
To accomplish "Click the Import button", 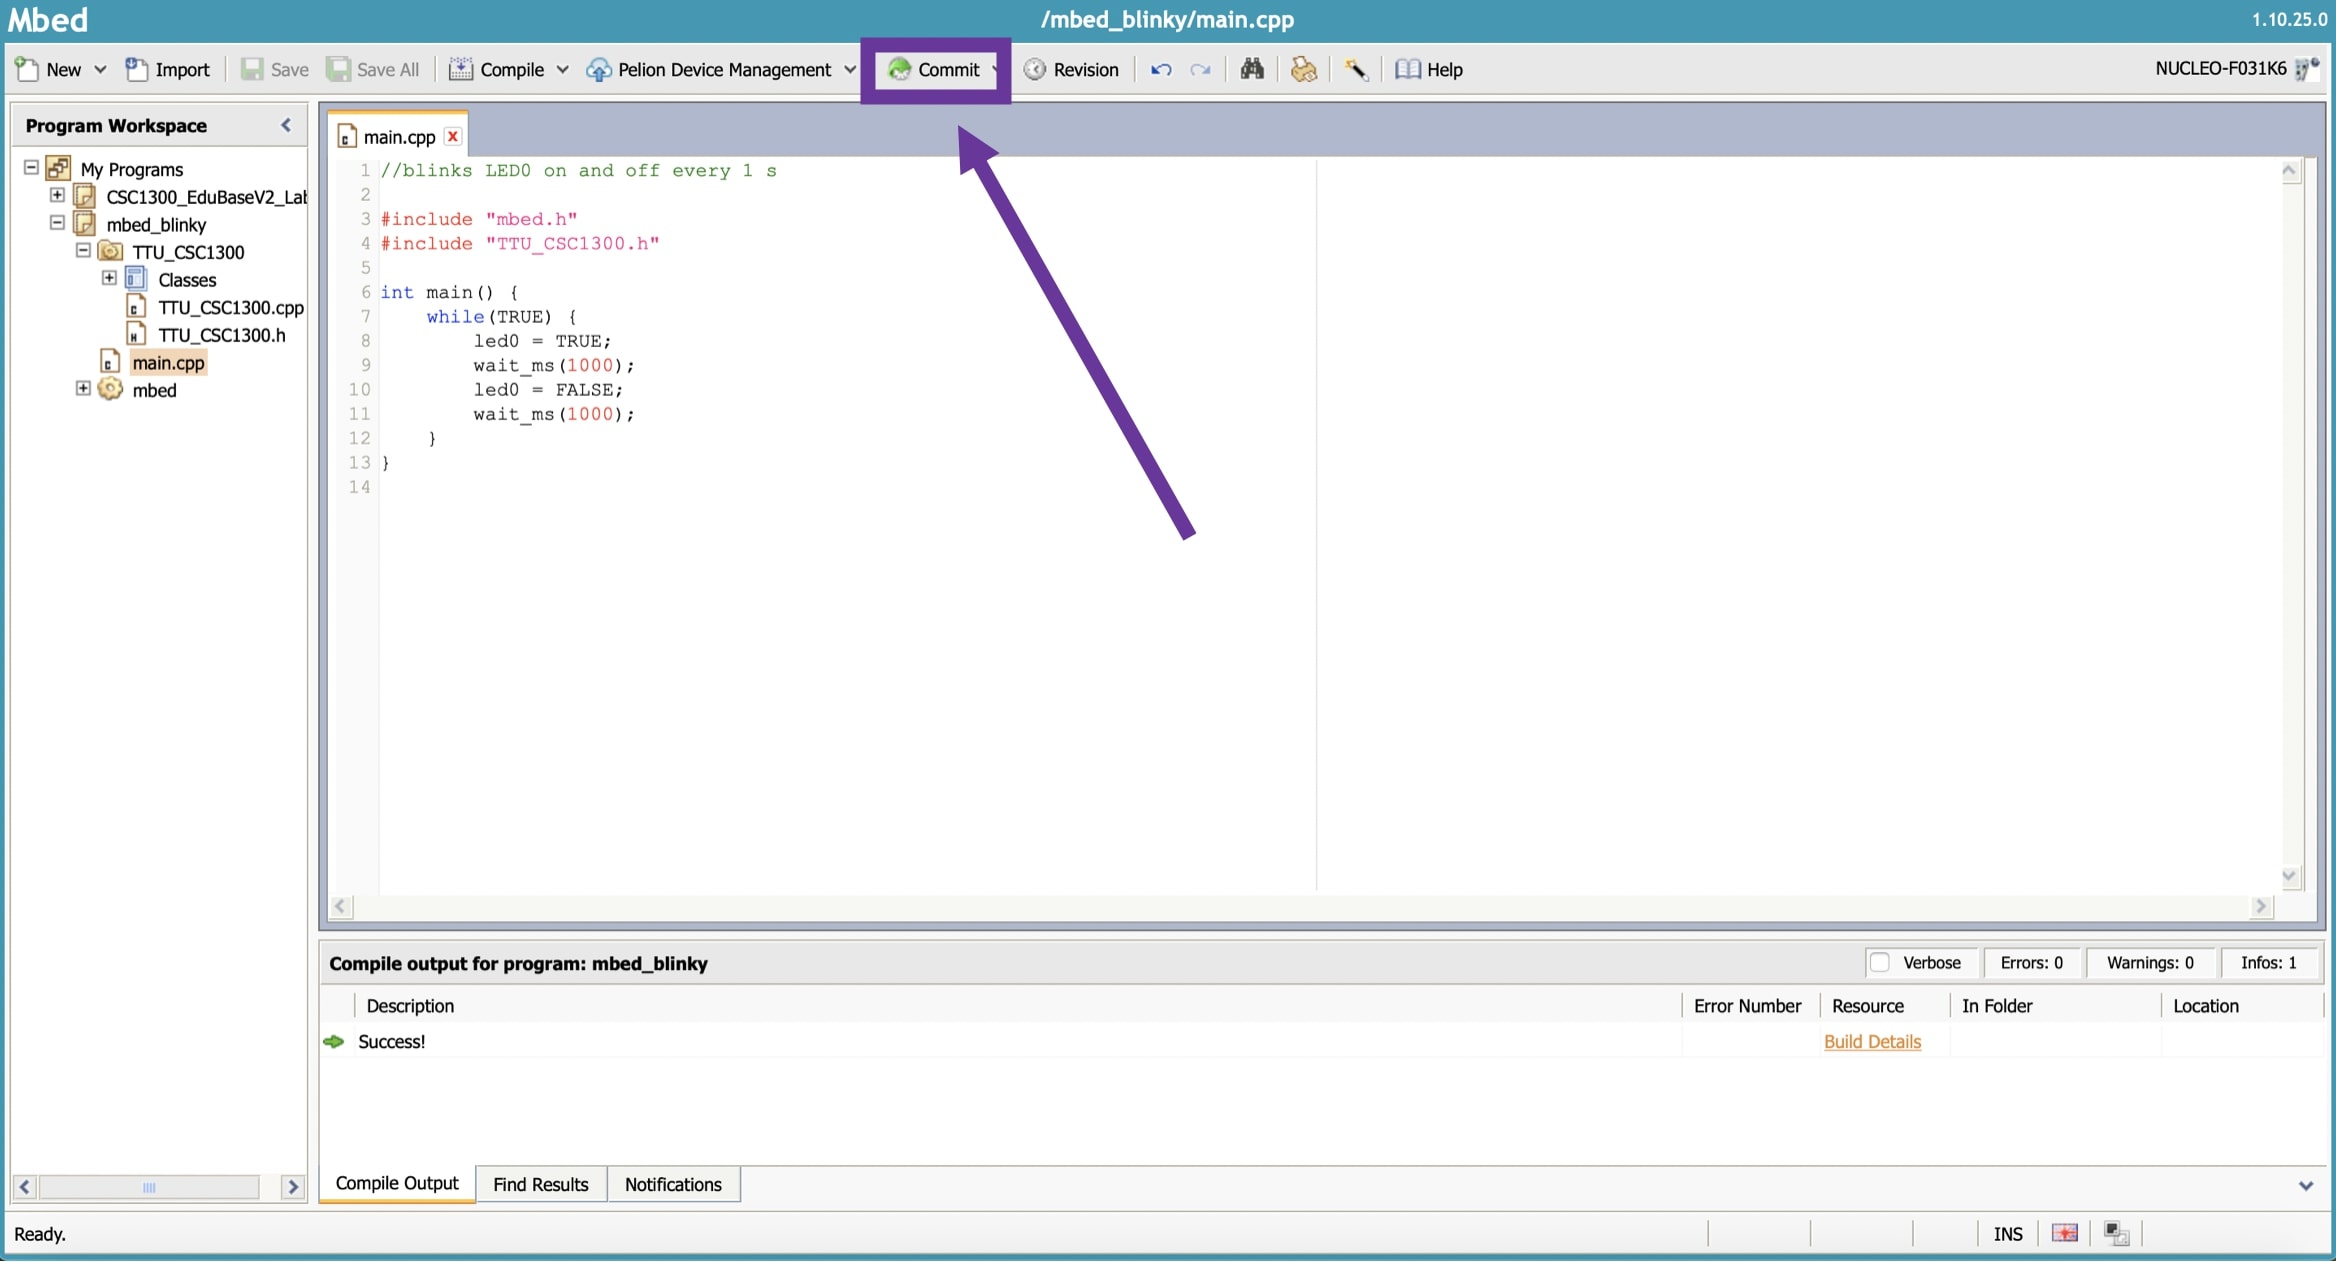I will tap(168, 69).
